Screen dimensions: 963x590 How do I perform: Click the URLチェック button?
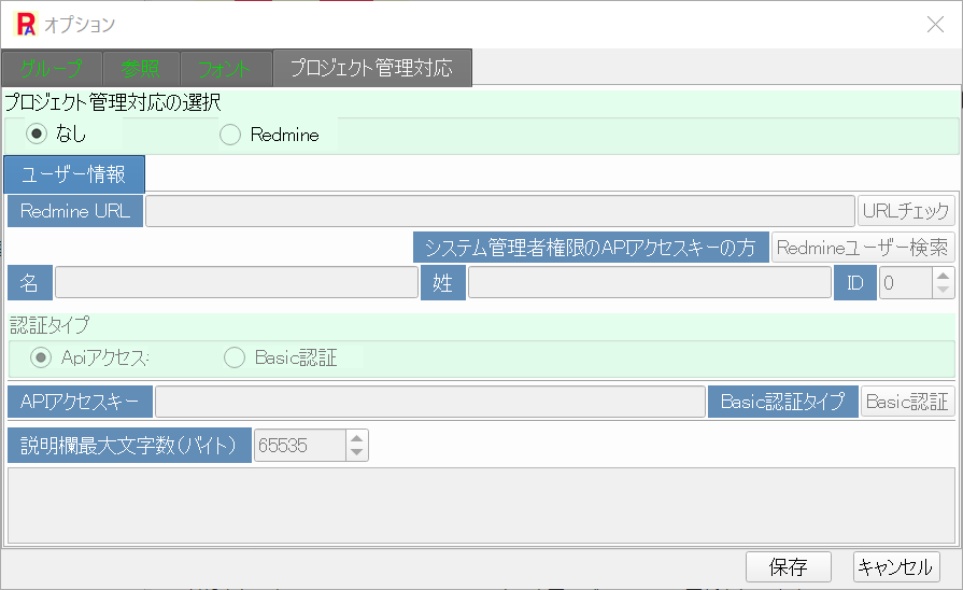pos(906,211)
